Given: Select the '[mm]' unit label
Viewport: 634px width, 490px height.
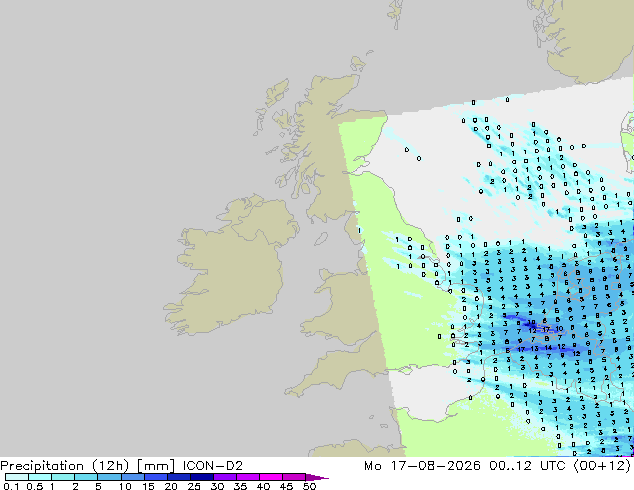Looking at the screenshot, I should 156,466.
